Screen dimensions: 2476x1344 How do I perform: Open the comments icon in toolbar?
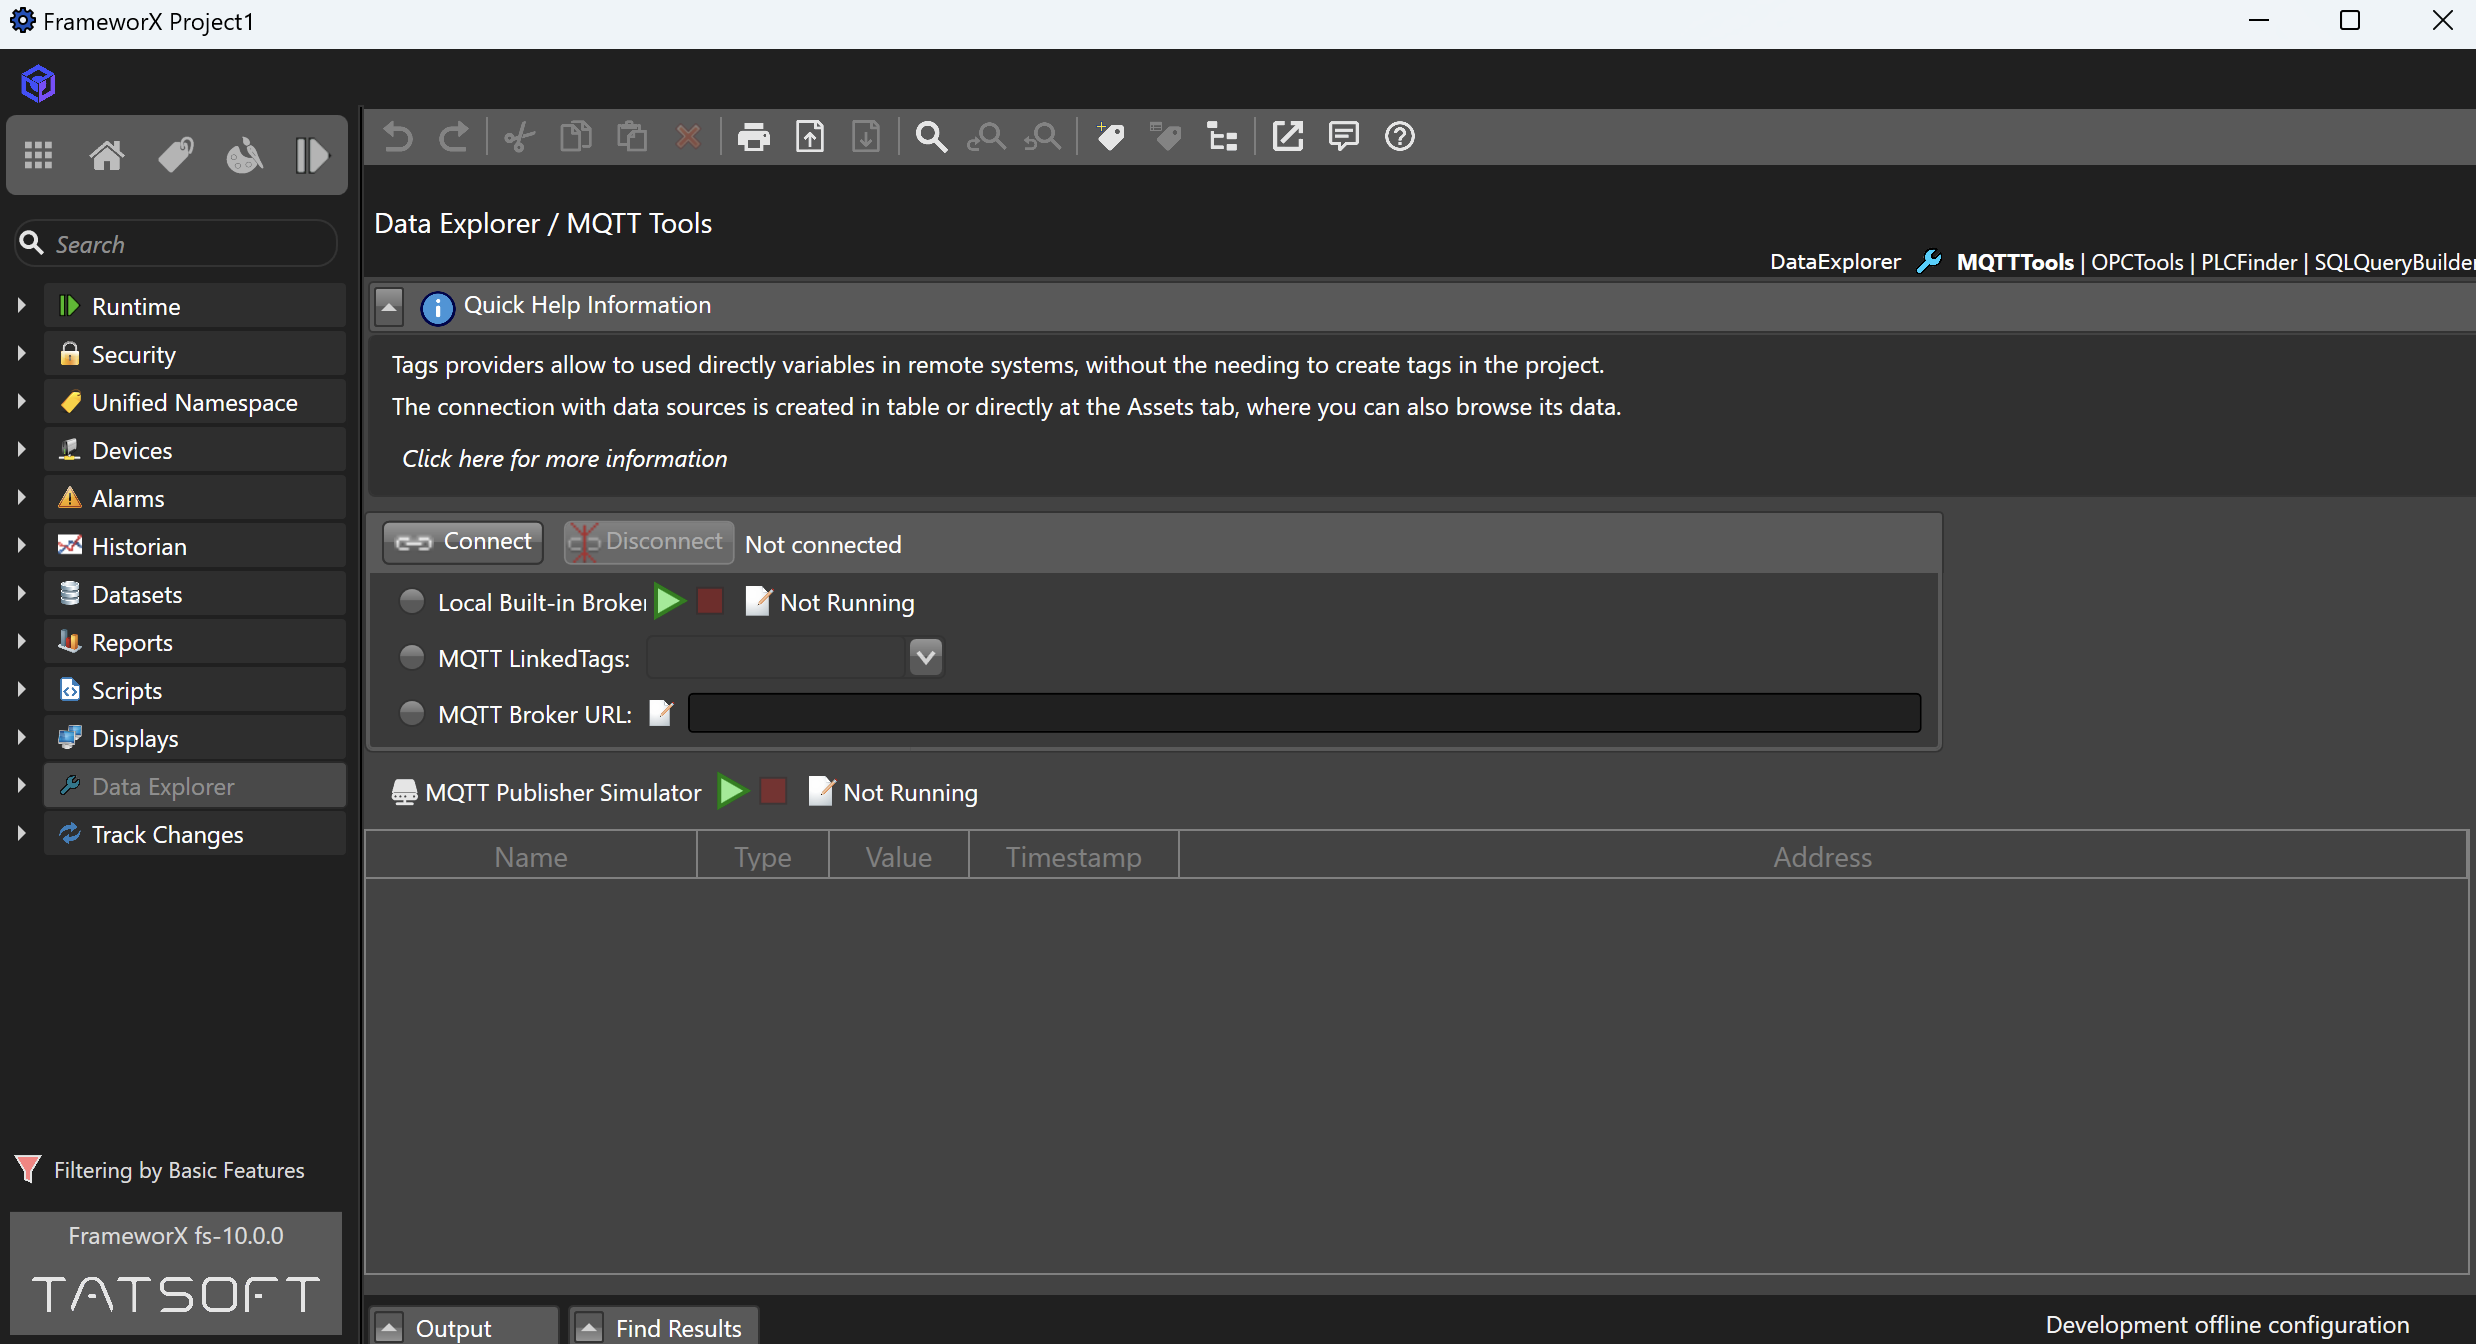1344,136
